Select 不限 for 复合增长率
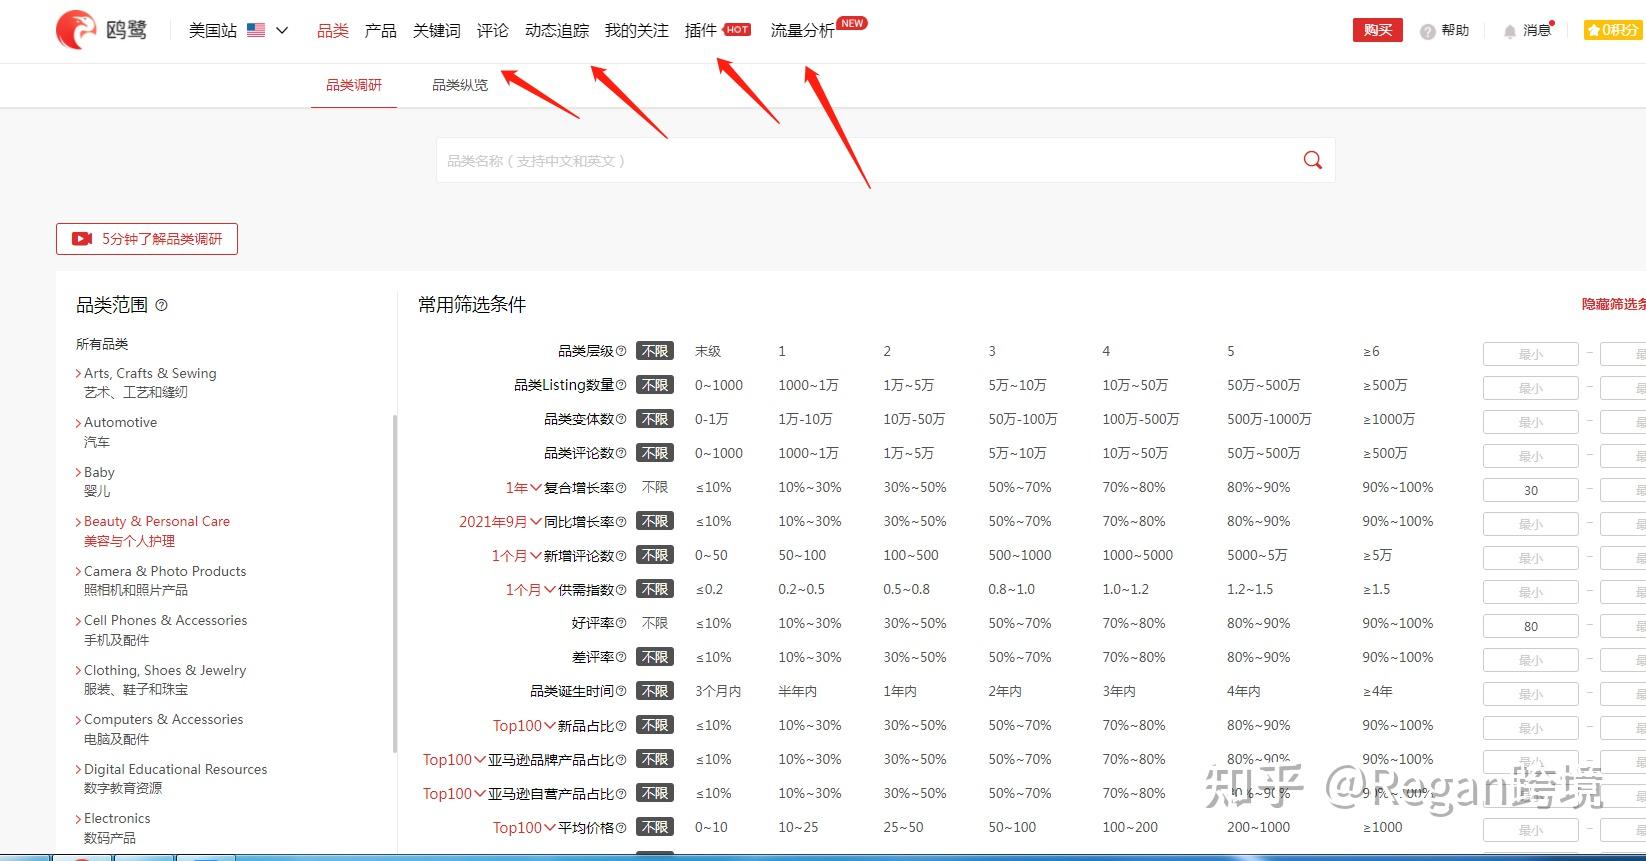The width and height of the screenshot is (1646, 861). click(x=655, y=487)
